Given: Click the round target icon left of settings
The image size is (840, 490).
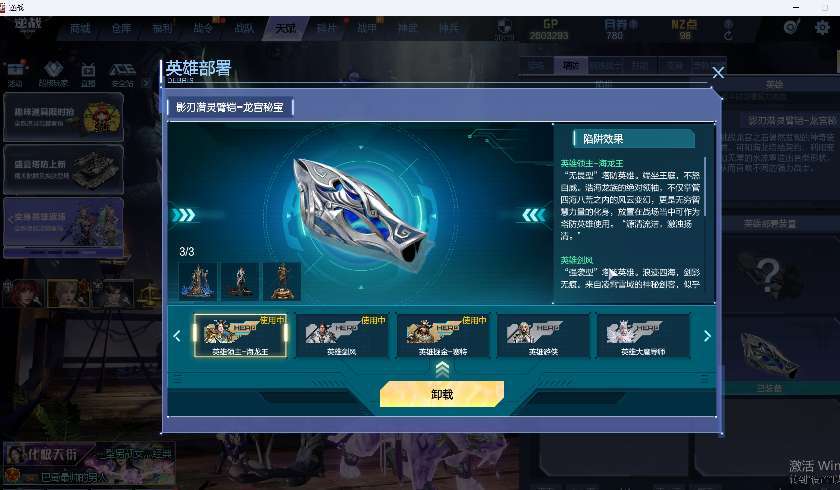Looking at the screenshot, I should point(791,27).
